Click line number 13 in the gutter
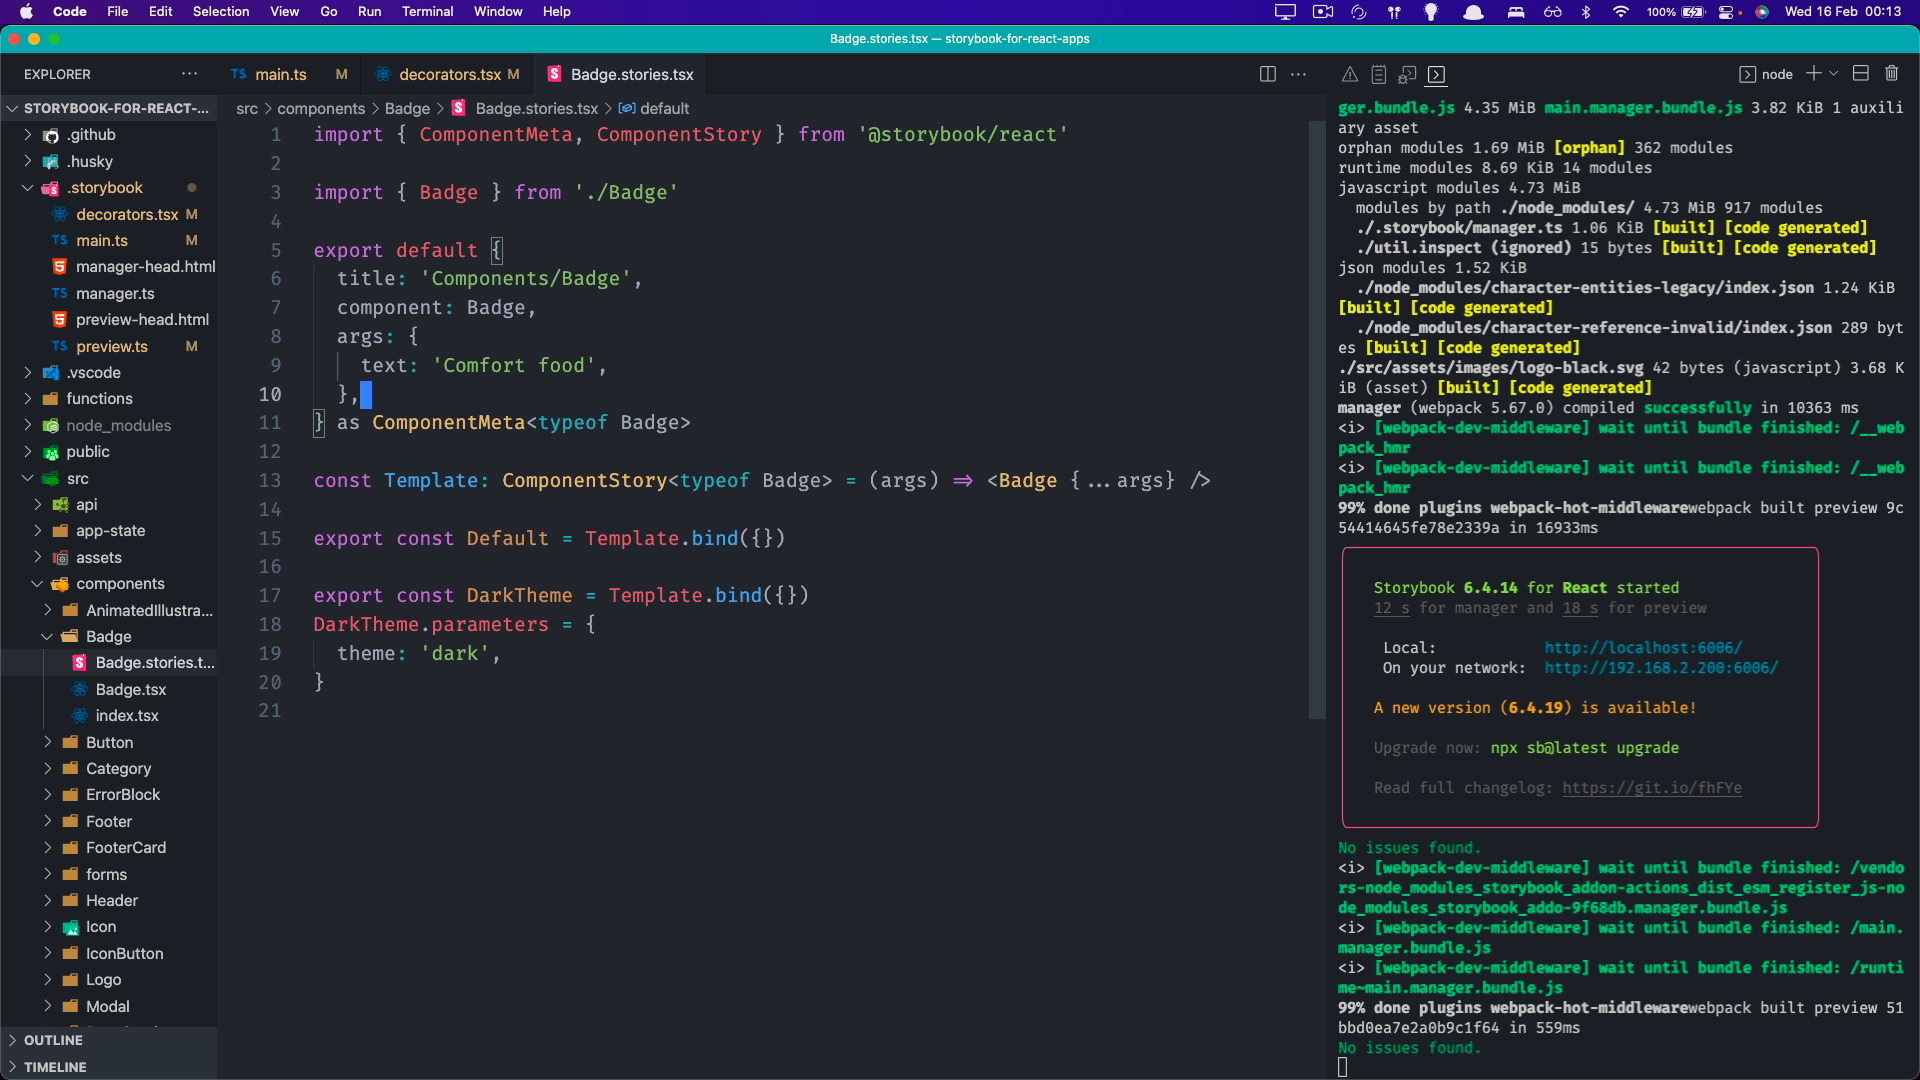This screenshot has width=1920, height=1080. [270, 480]
